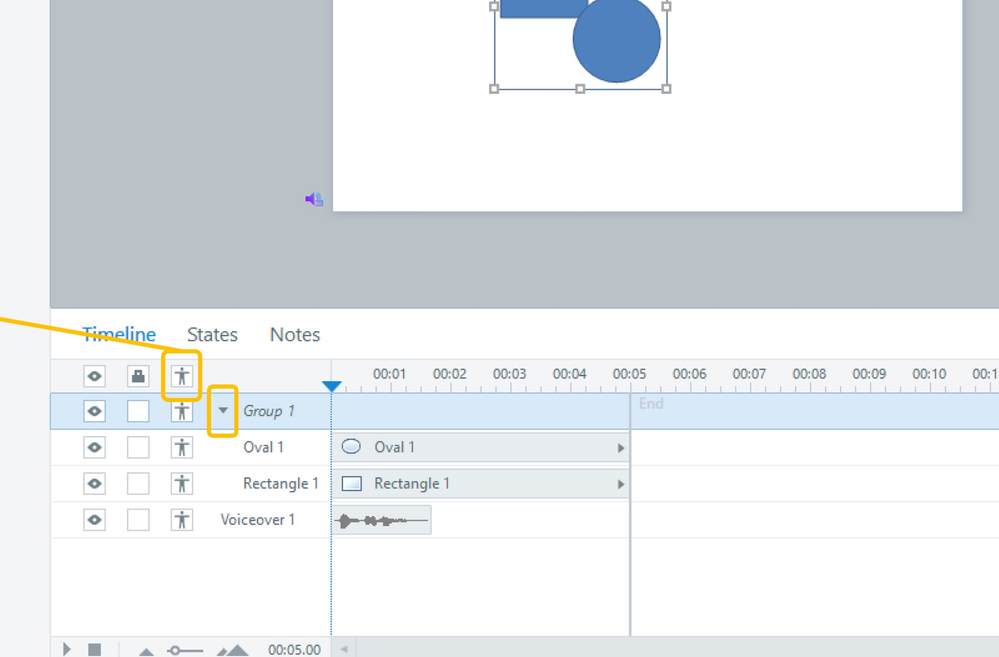Click the bottom-right corner handle of the group
The image size is (999, 657).
point(666,89)
